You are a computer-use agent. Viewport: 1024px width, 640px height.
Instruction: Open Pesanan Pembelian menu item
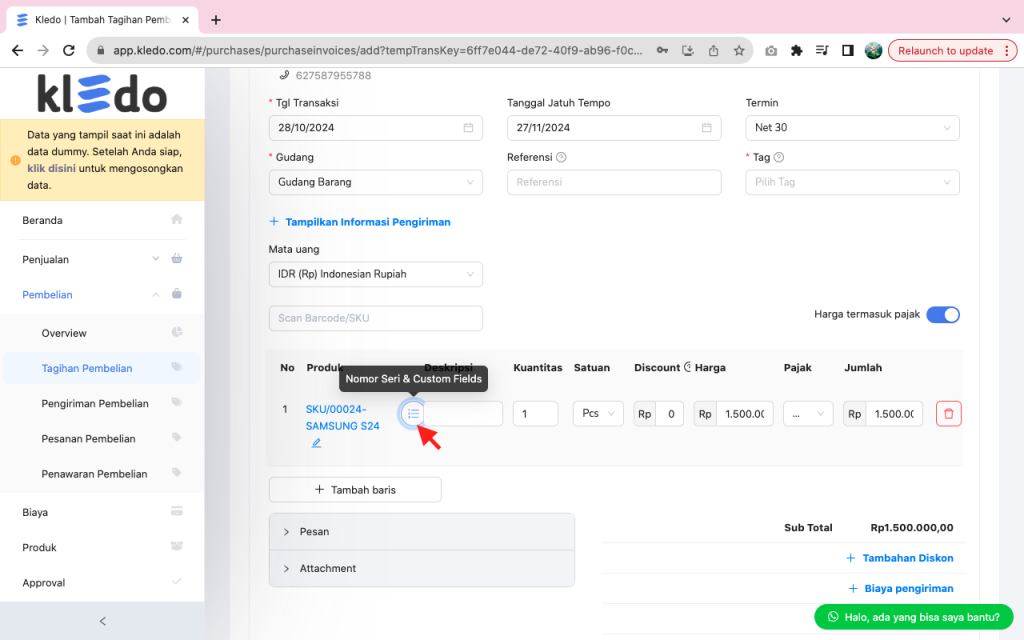point(103,439)
